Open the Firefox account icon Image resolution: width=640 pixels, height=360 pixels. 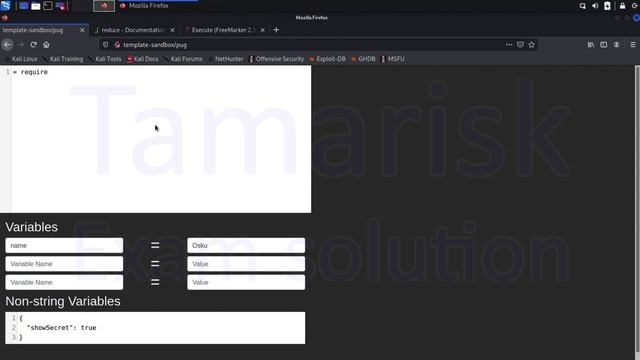(x=616, y=45)
